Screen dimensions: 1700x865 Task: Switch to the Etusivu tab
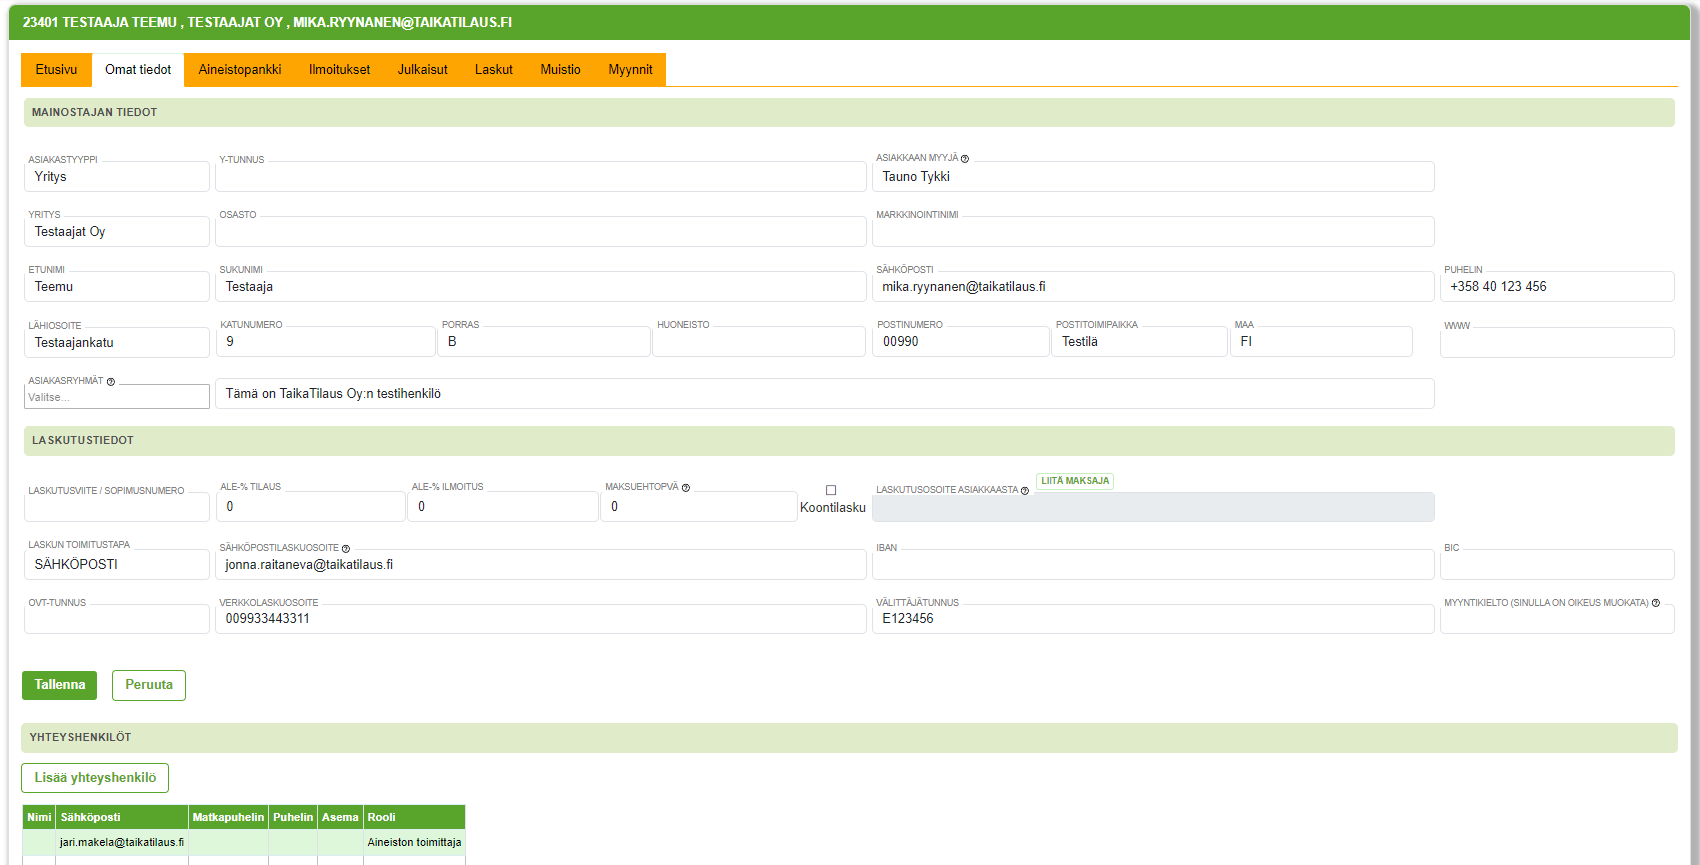56,70
